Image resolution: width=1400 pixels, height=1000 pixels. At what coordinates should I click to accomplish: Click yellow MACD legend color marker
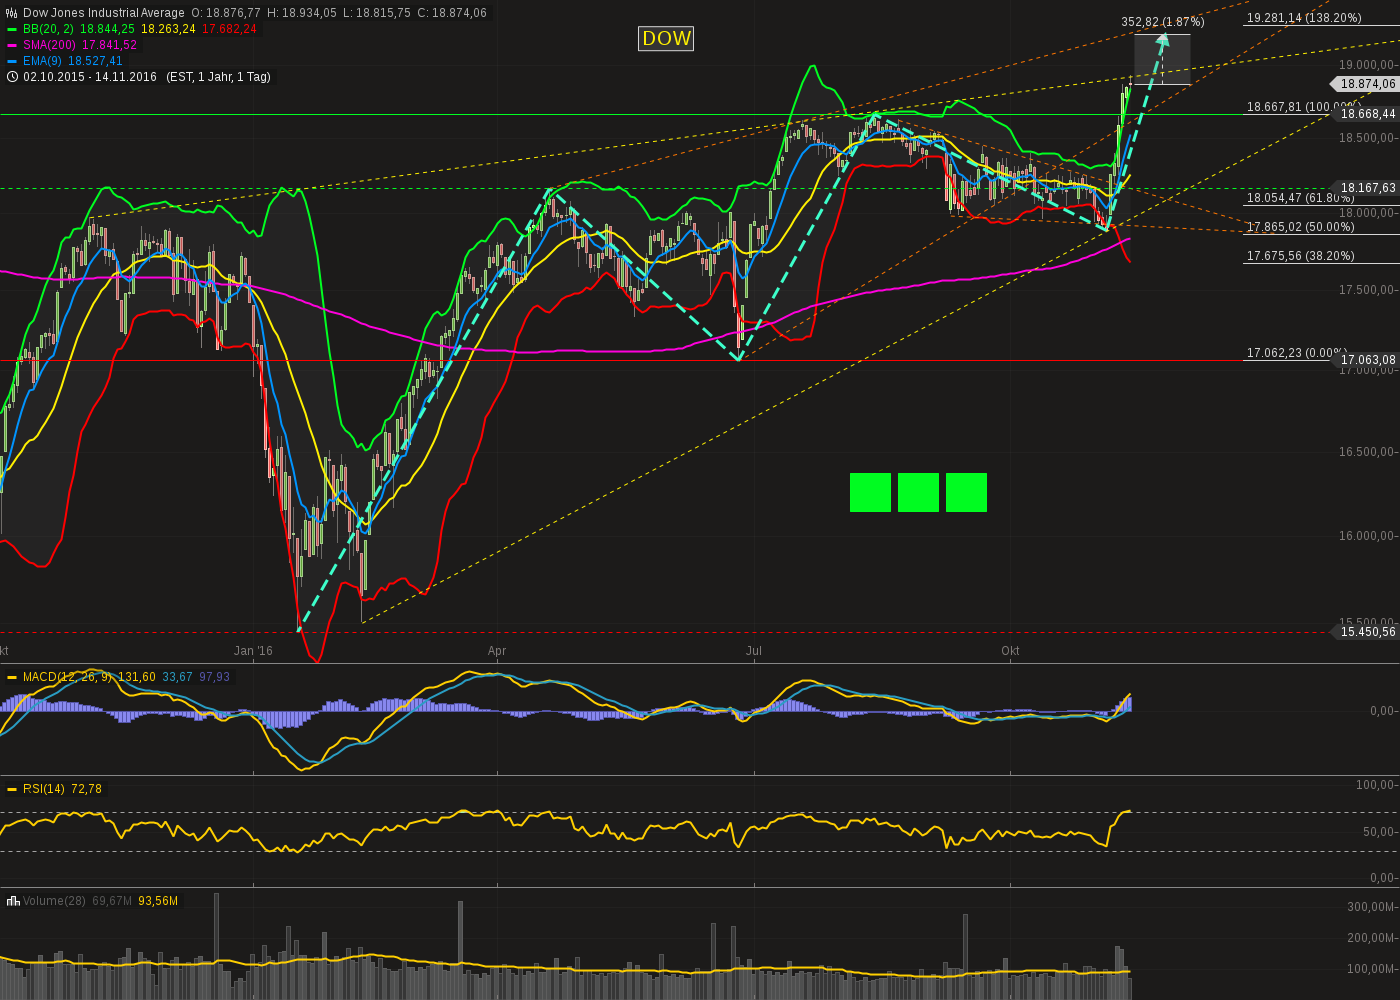coord(12,677)
